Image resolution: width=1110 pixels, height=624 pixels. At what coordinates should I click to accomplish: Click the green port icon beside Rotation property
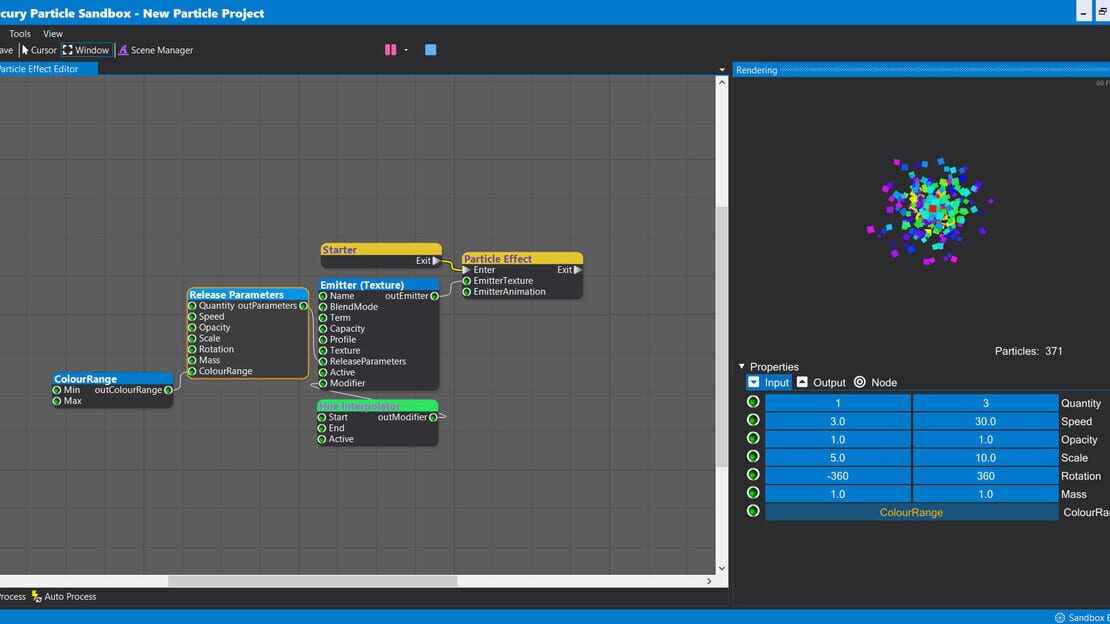click(753, 475)
